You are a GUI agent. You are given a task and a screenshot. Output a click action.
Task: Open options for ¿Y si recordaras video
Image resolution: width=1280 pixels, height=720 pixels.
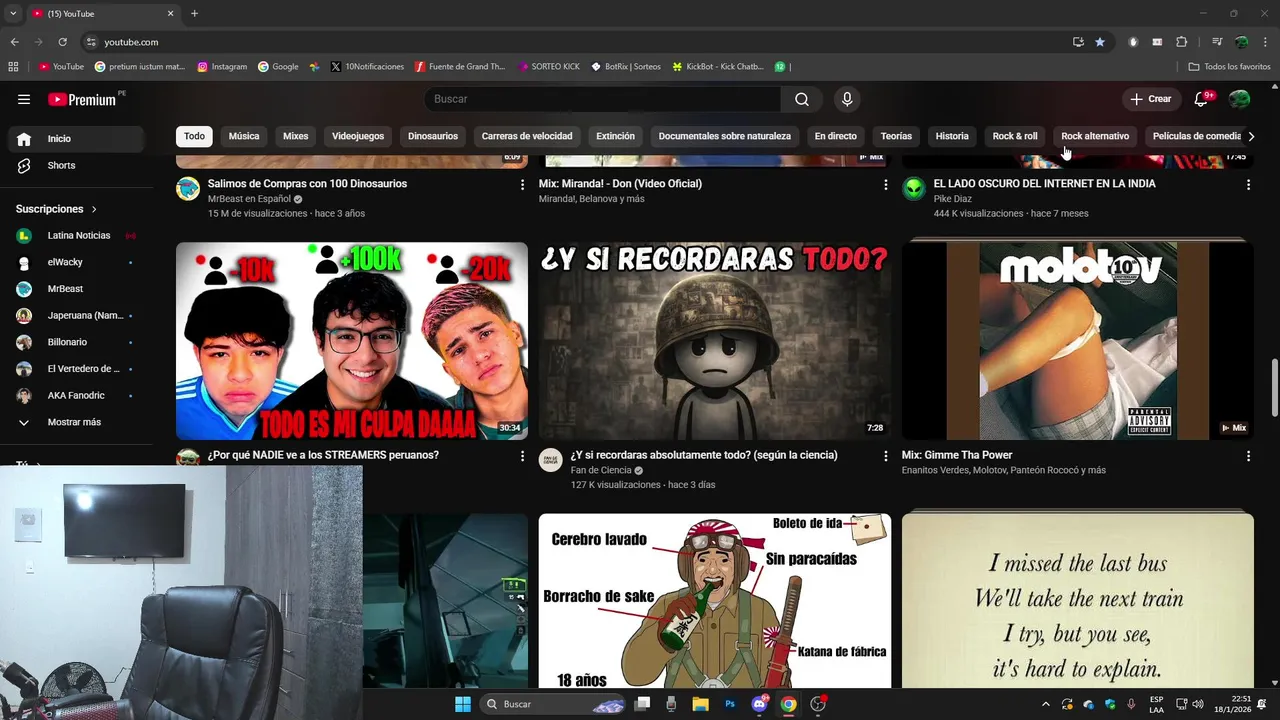[x=885, y=456]
